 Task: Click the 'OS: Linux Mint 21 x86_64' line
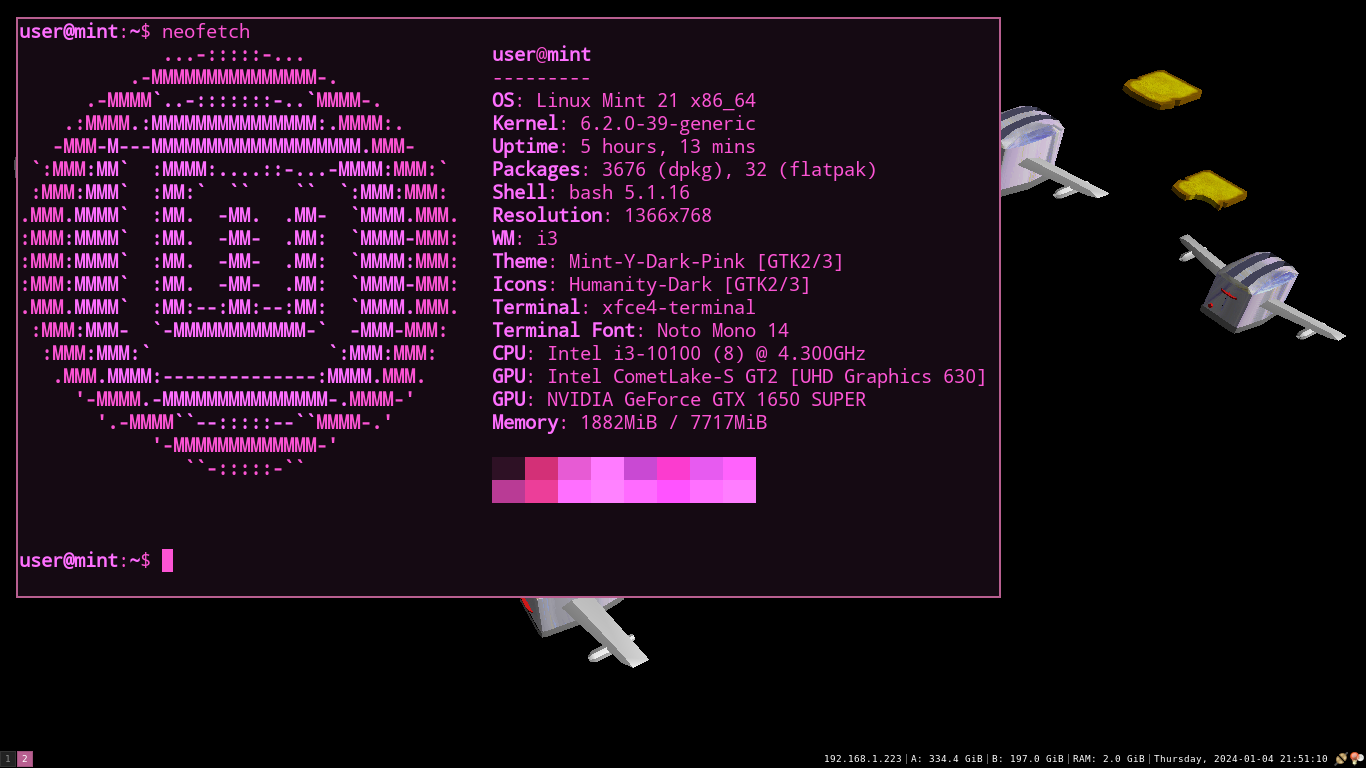tap(624, 100)
